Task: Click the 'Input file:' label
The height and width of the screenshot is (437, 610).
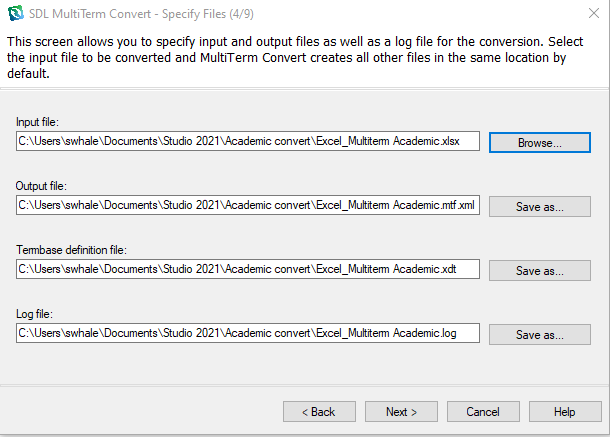Action: (x=37, y=122)
